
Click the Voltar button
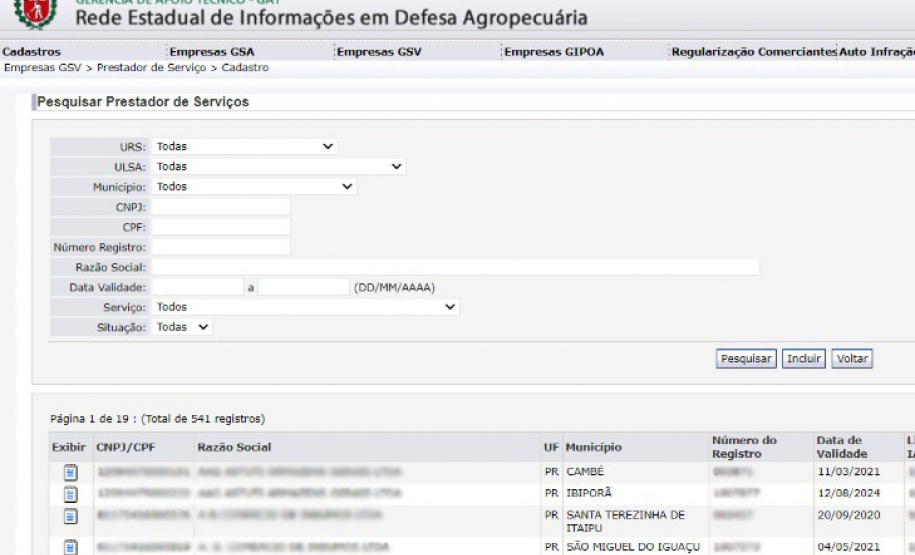(852, 359)
